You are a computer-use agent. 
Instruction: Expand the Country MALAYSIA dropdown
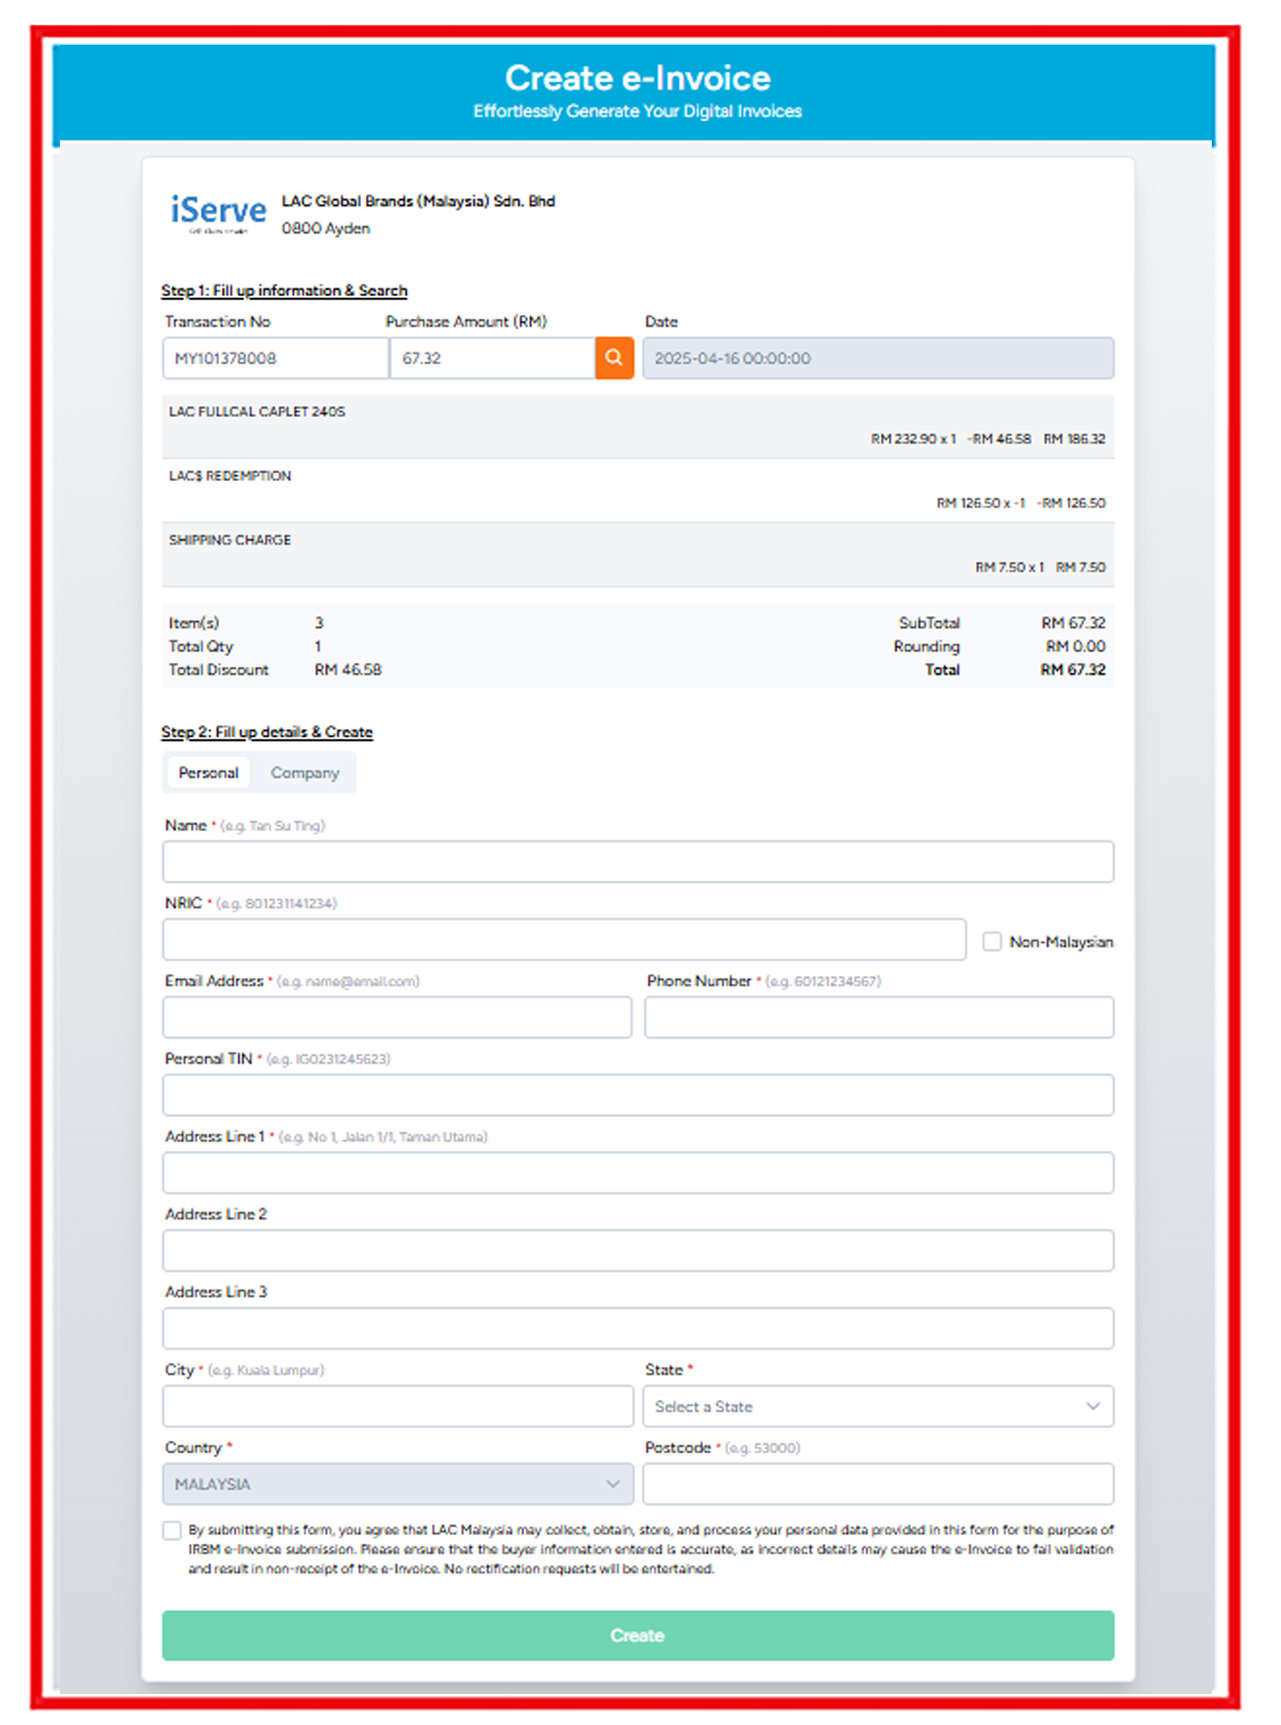click(397, 1485)
